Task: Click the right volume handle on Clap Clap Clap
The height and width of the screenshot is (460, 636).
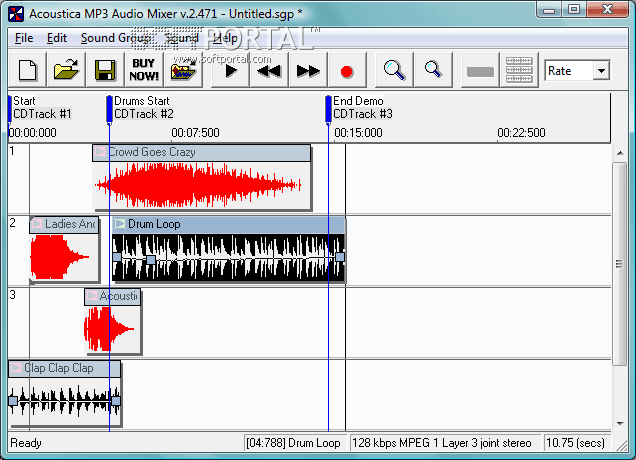Action: pyautogui.click(x=116, y=401)
